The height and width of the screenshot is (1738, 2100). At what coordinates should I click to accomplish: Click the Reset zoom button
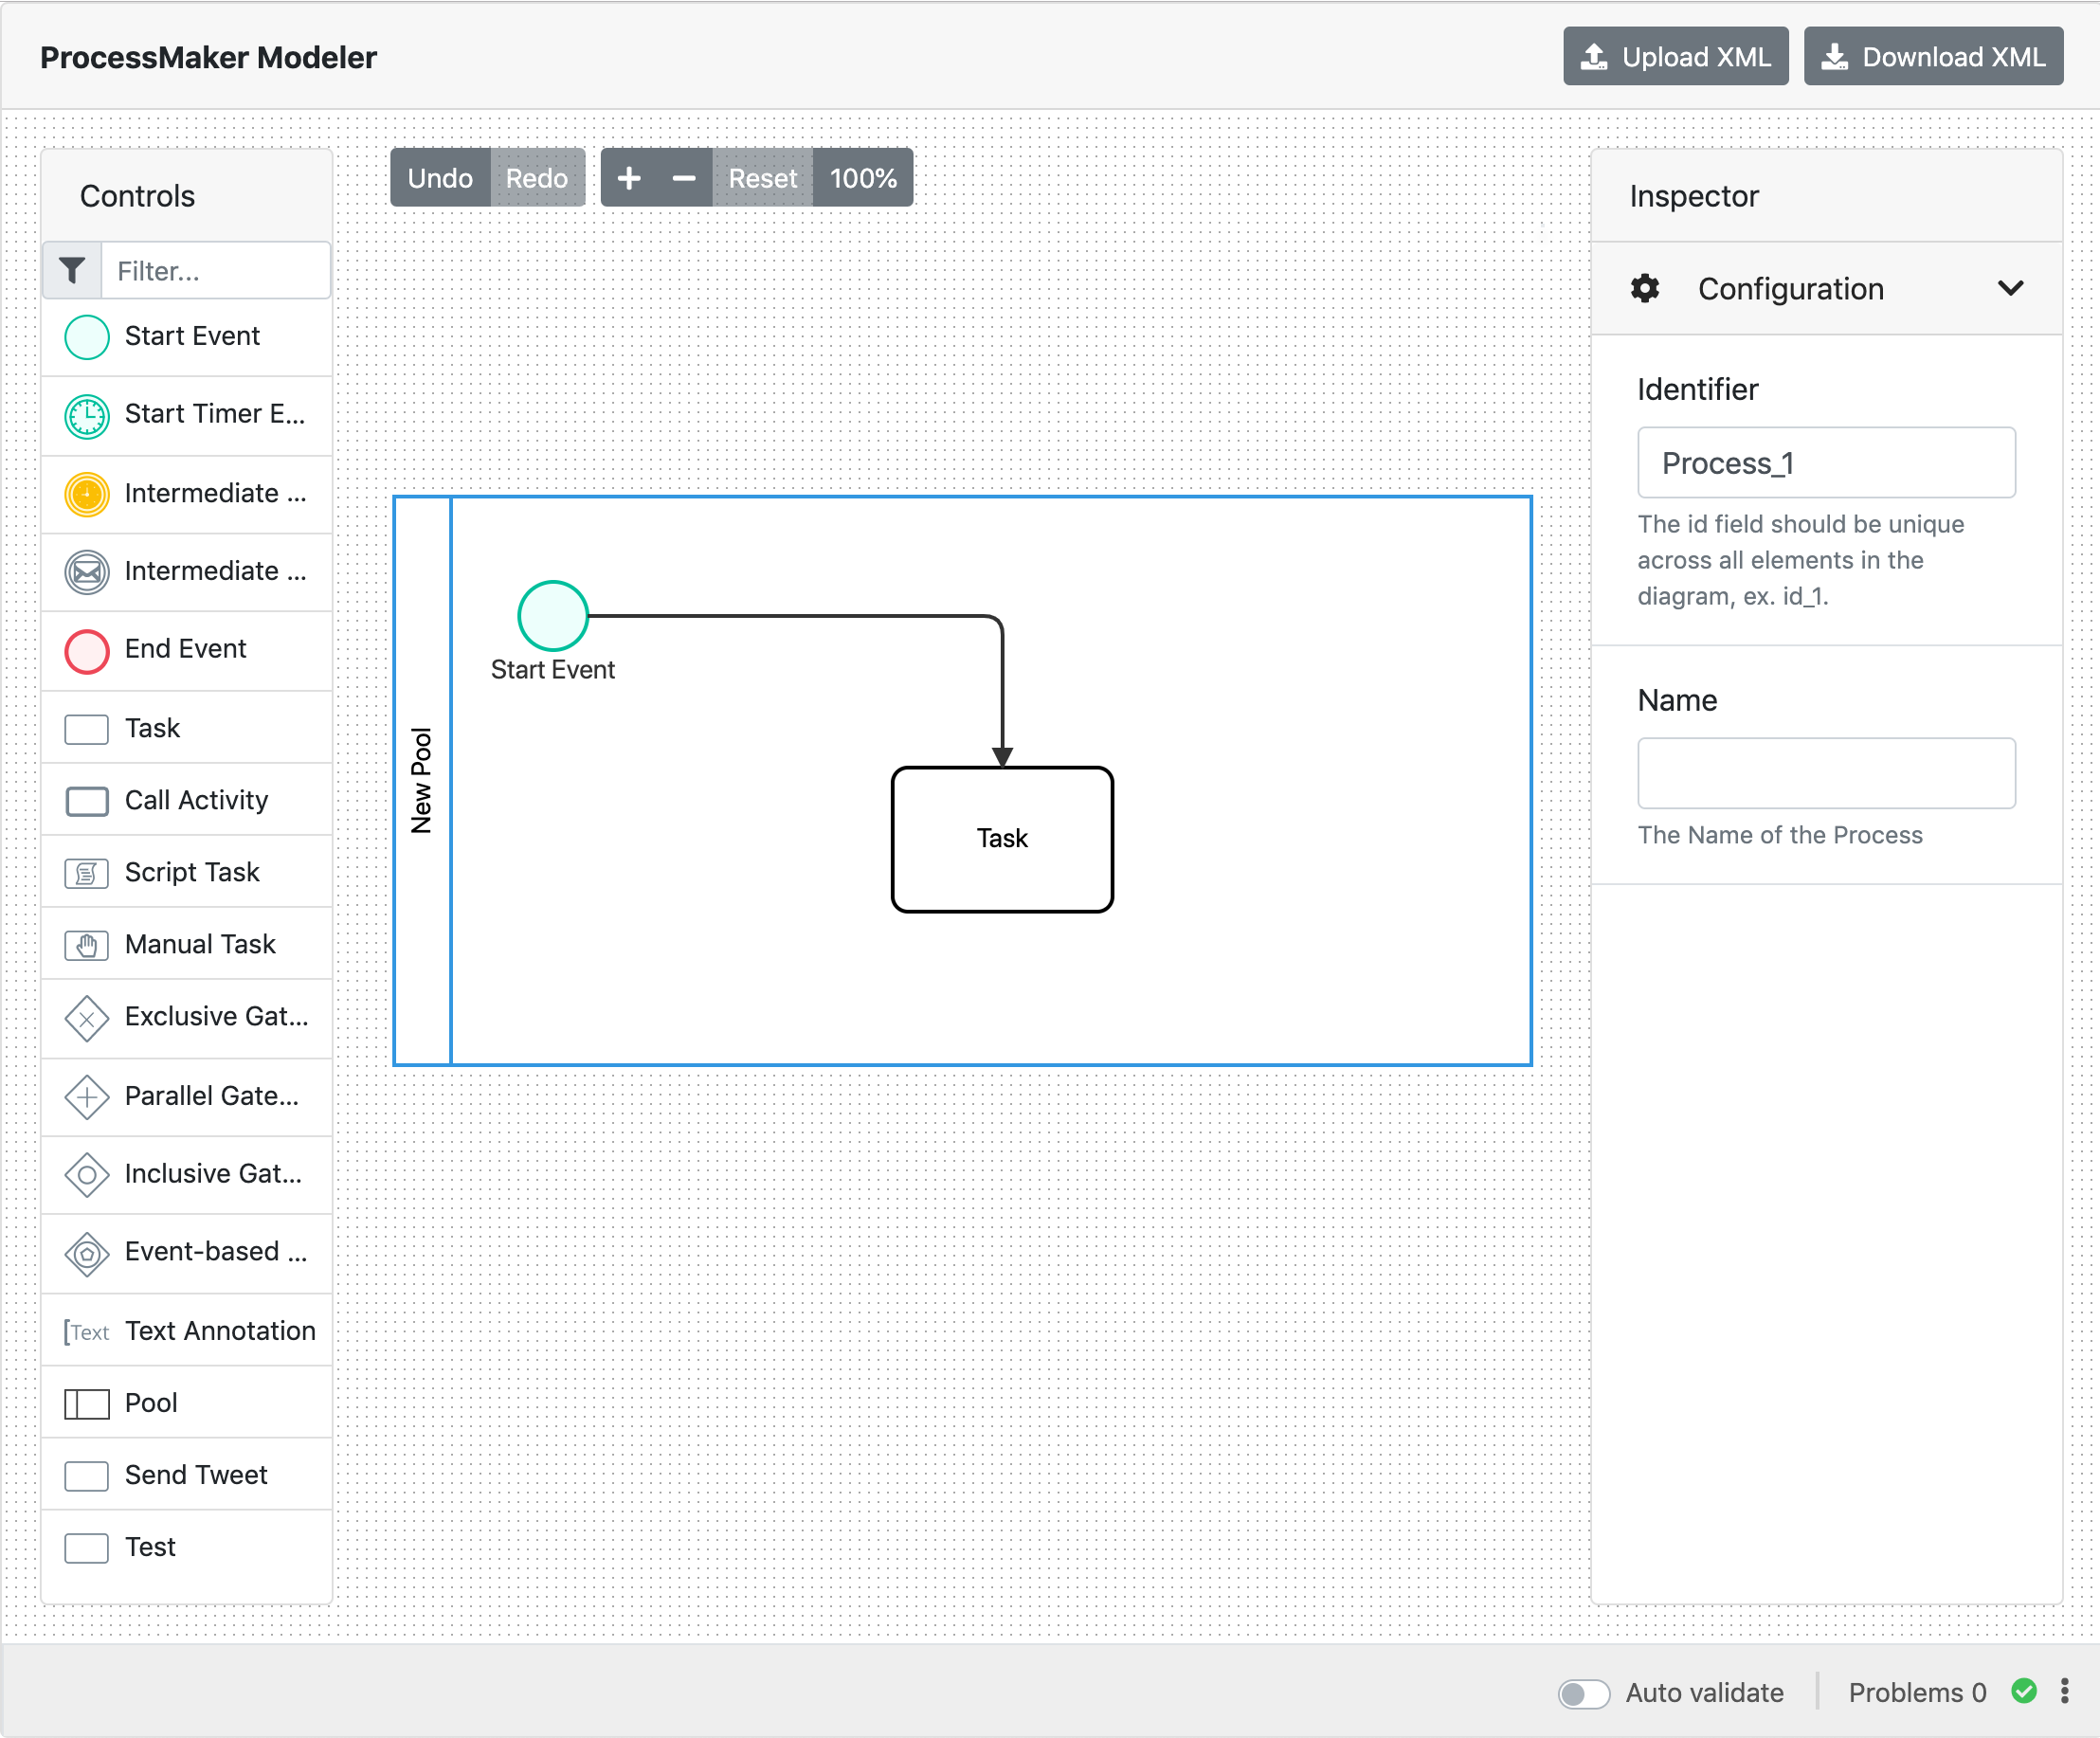pos(762,177)
